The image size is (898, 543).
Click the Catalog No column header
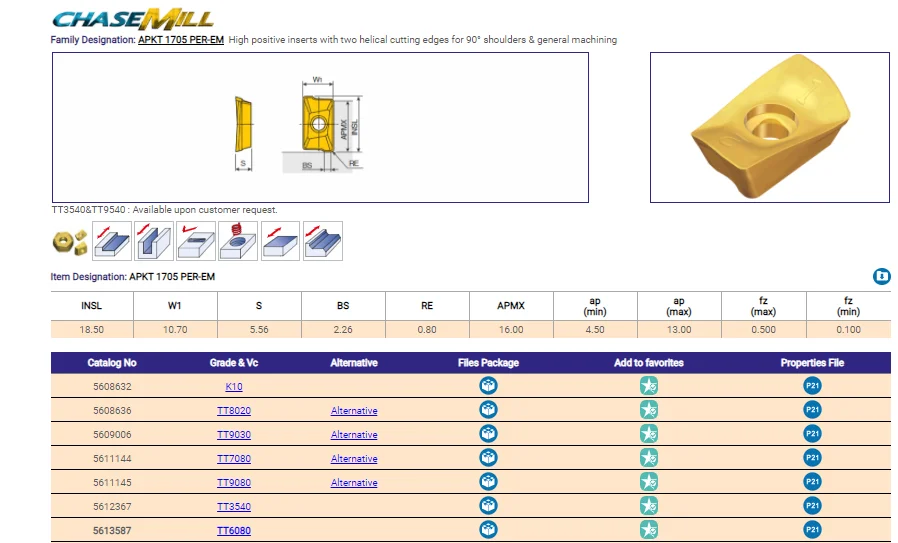click(112, 363)
